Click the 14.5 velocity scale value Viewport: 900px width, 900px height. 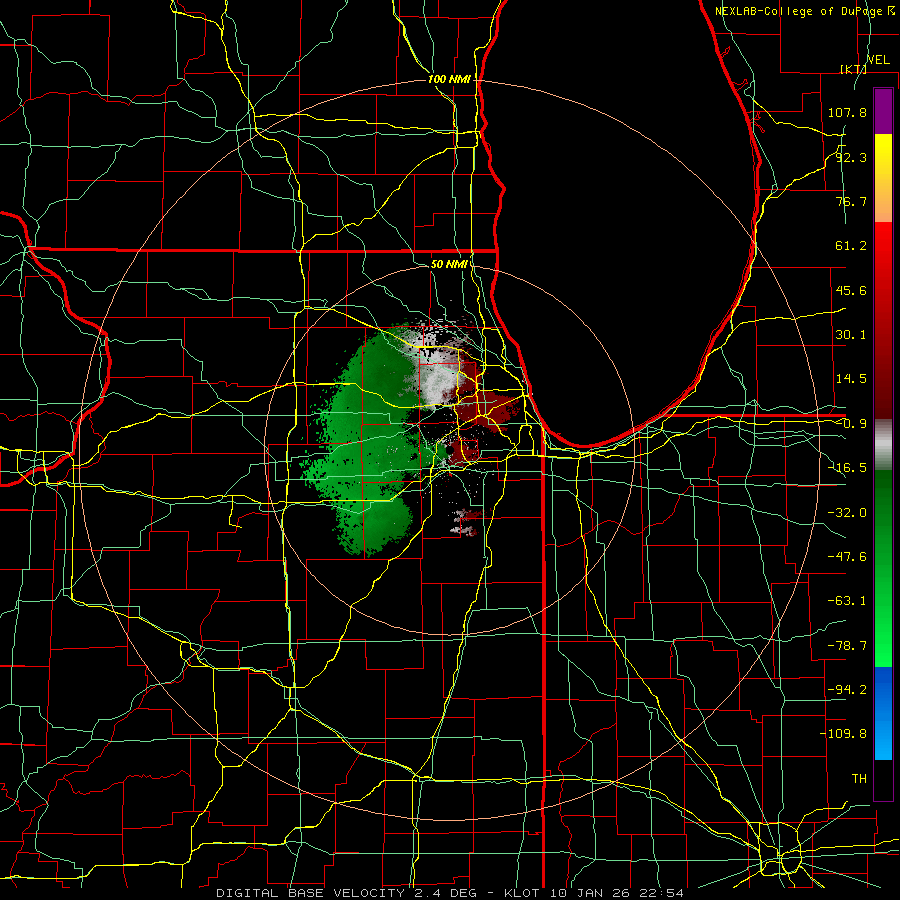click(851, 379)
